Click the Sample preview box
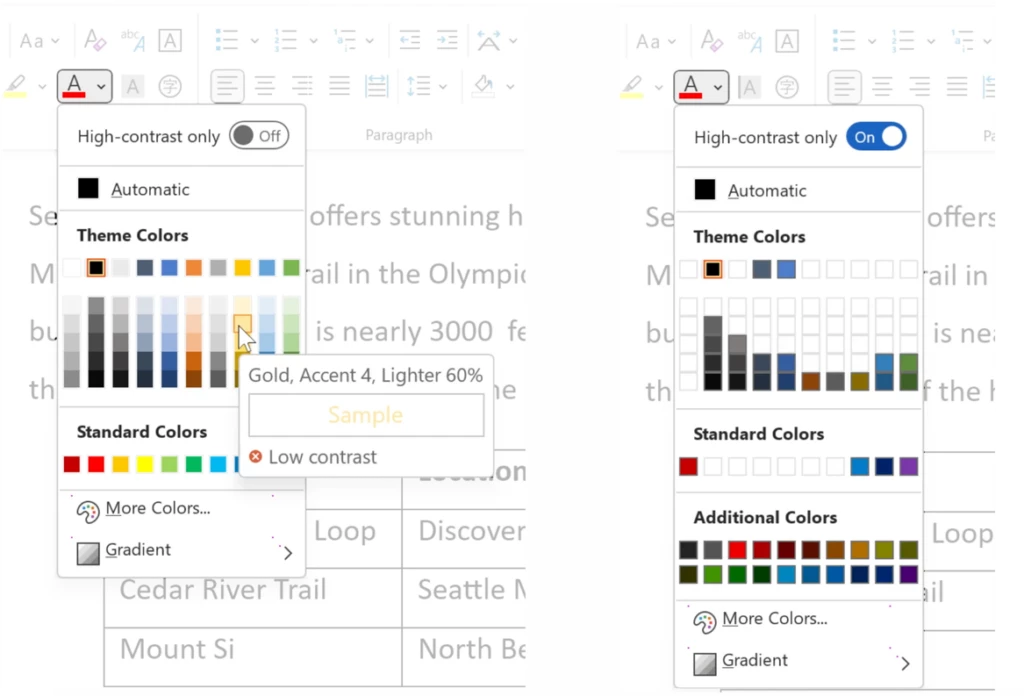 pyautogui.click(x=366, y=415)
